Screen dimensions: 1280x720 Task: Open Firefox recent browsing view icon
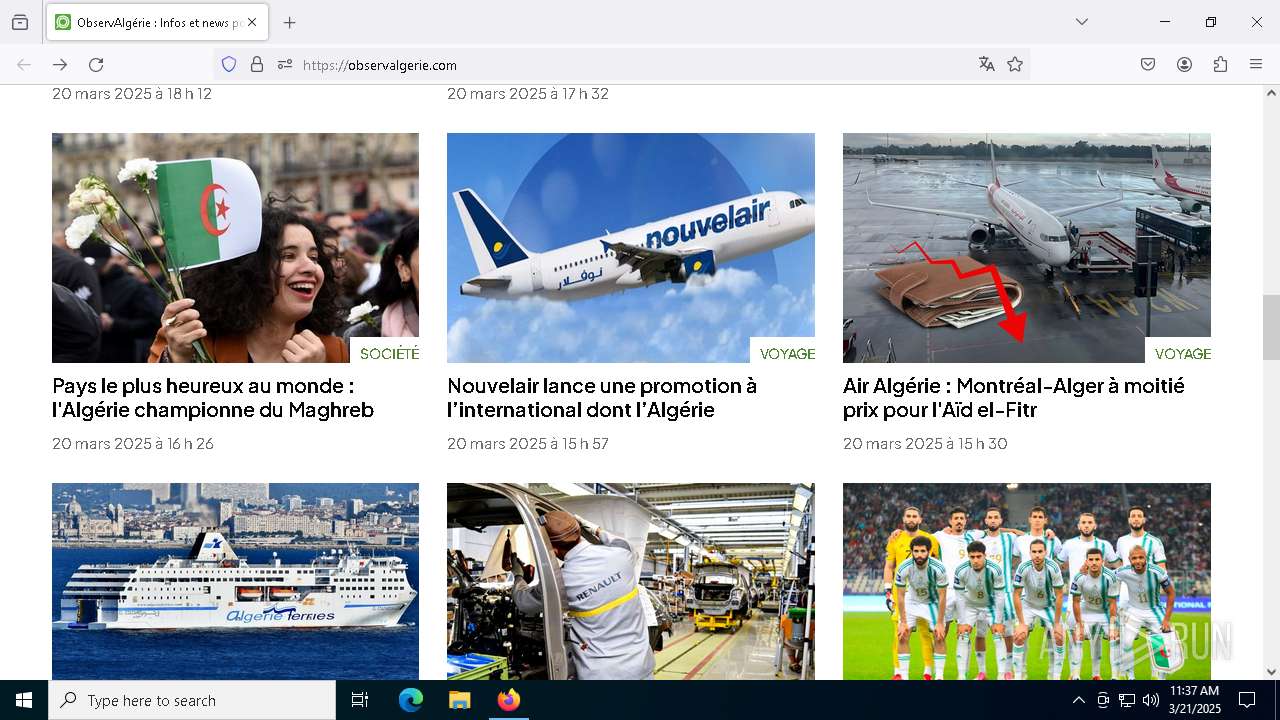pos(20,22)
